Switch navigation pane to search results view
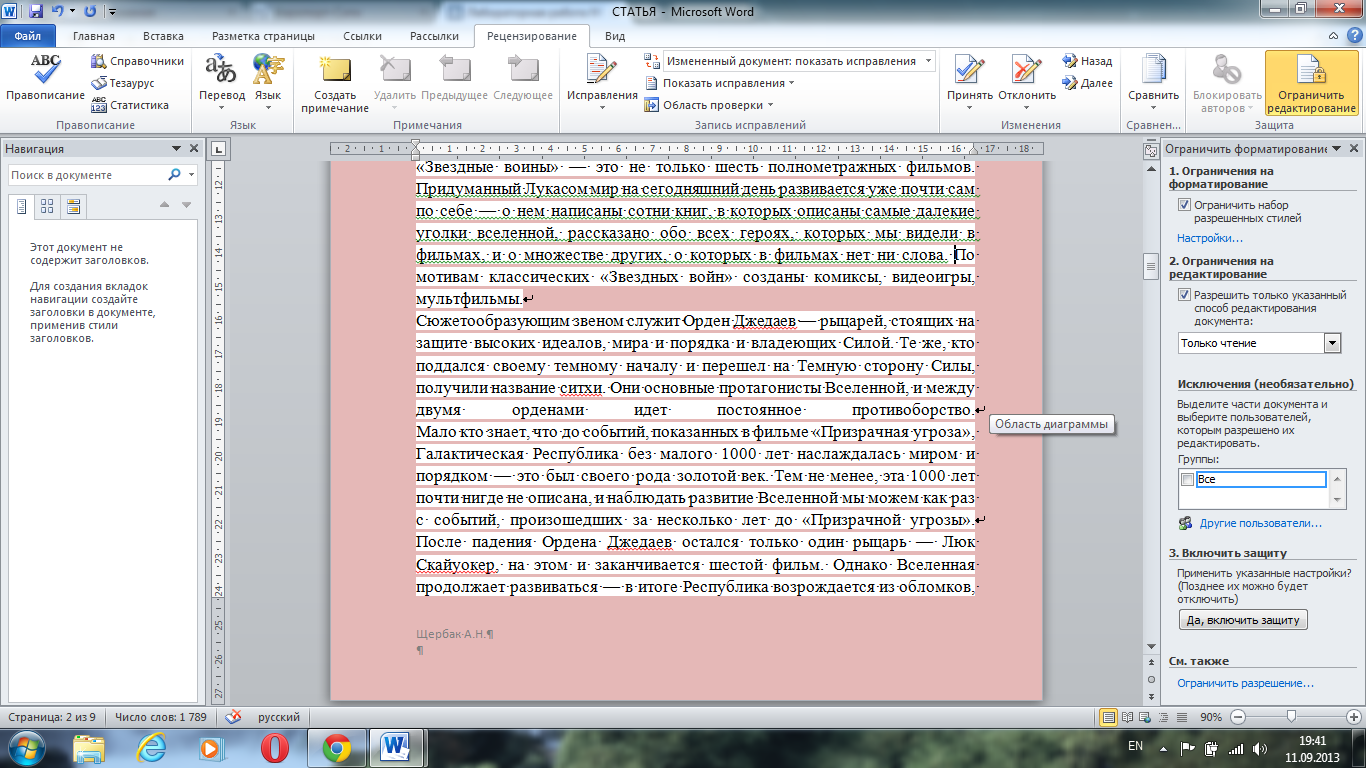This screenshot has width=1366, height=768. click(73, 206)
